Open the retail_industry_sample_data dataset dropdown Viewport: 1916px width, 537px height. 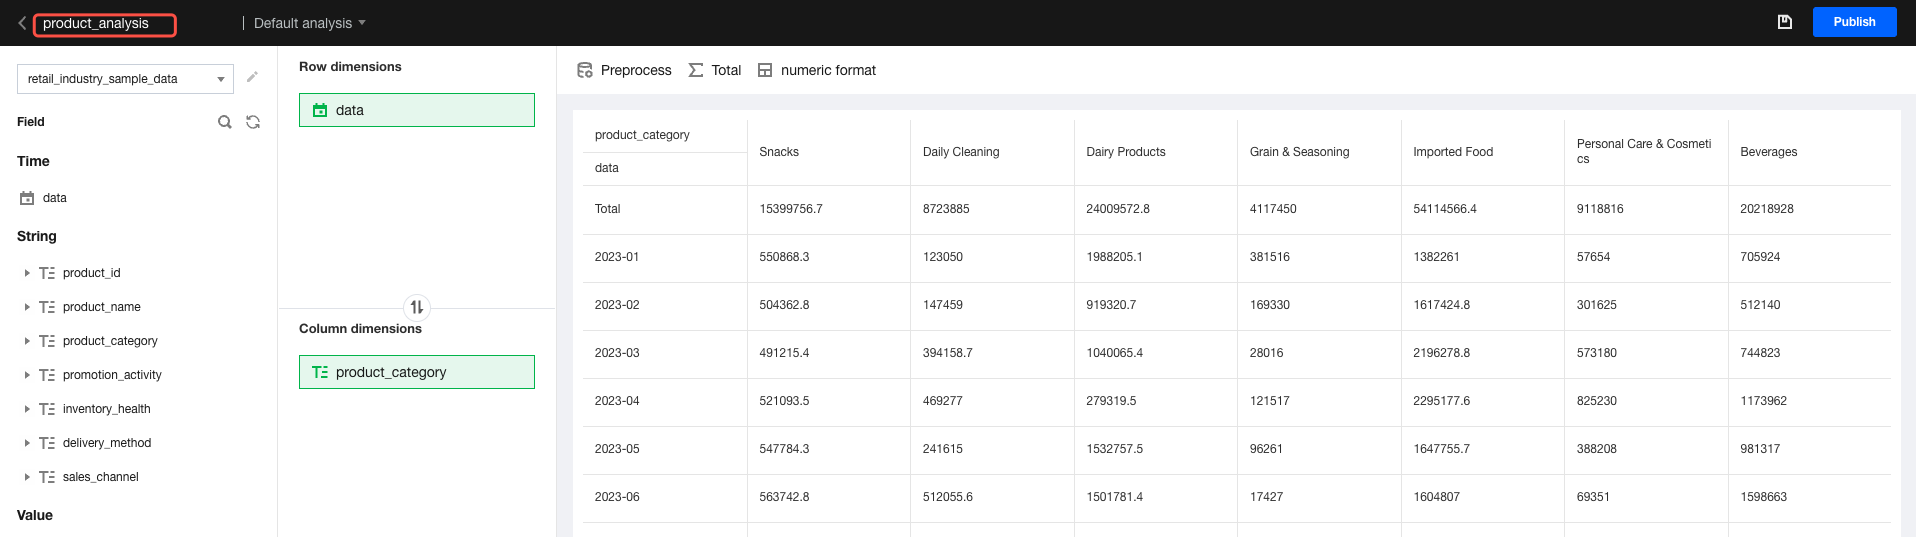(125, 79)
